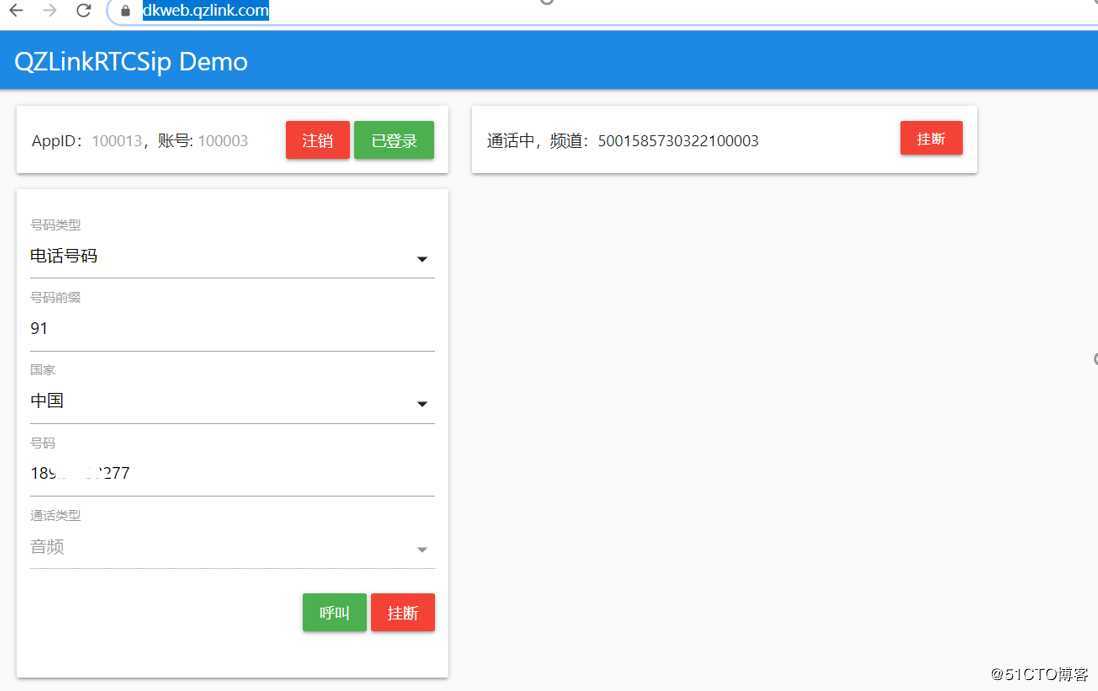Click the red 注销 logout button
This screenshot has width=1098, height=691.
pos(317,140)
